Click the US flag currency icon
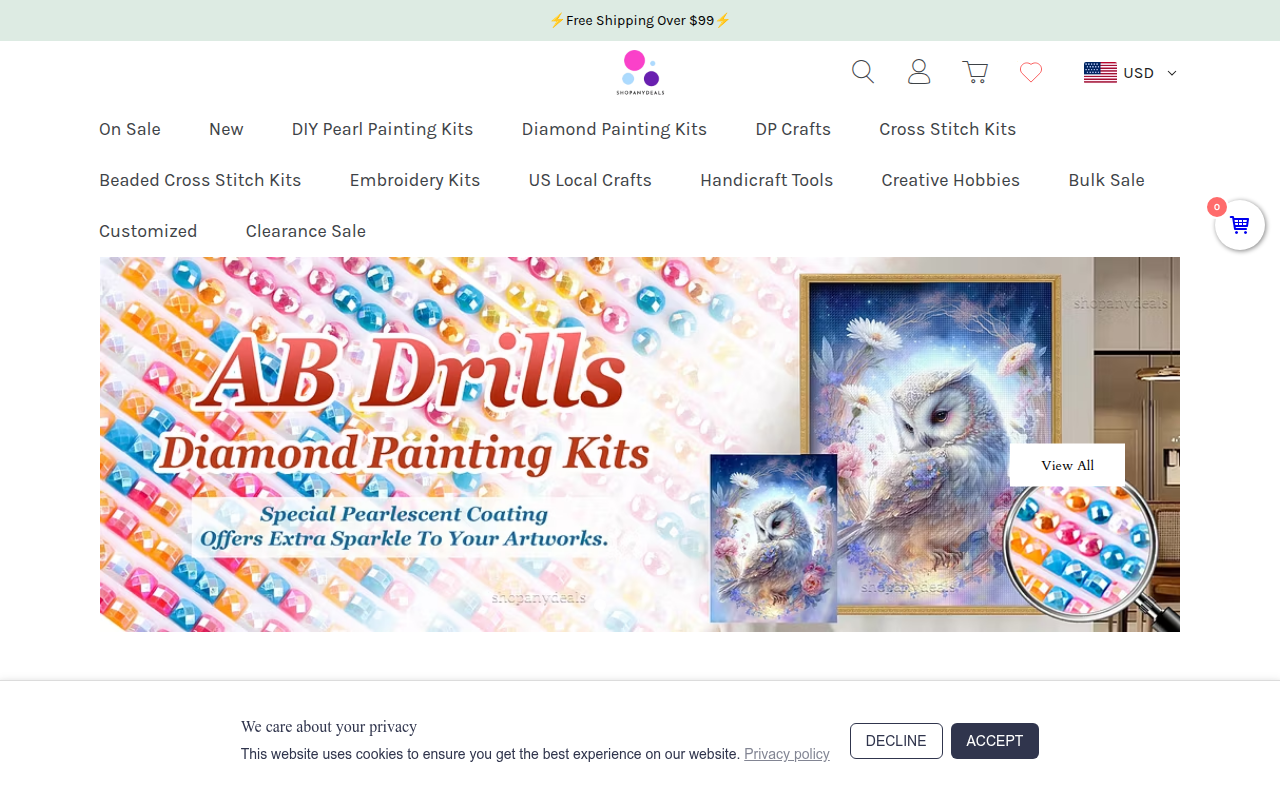The image size is (1280, 800). coord(1100,72)
